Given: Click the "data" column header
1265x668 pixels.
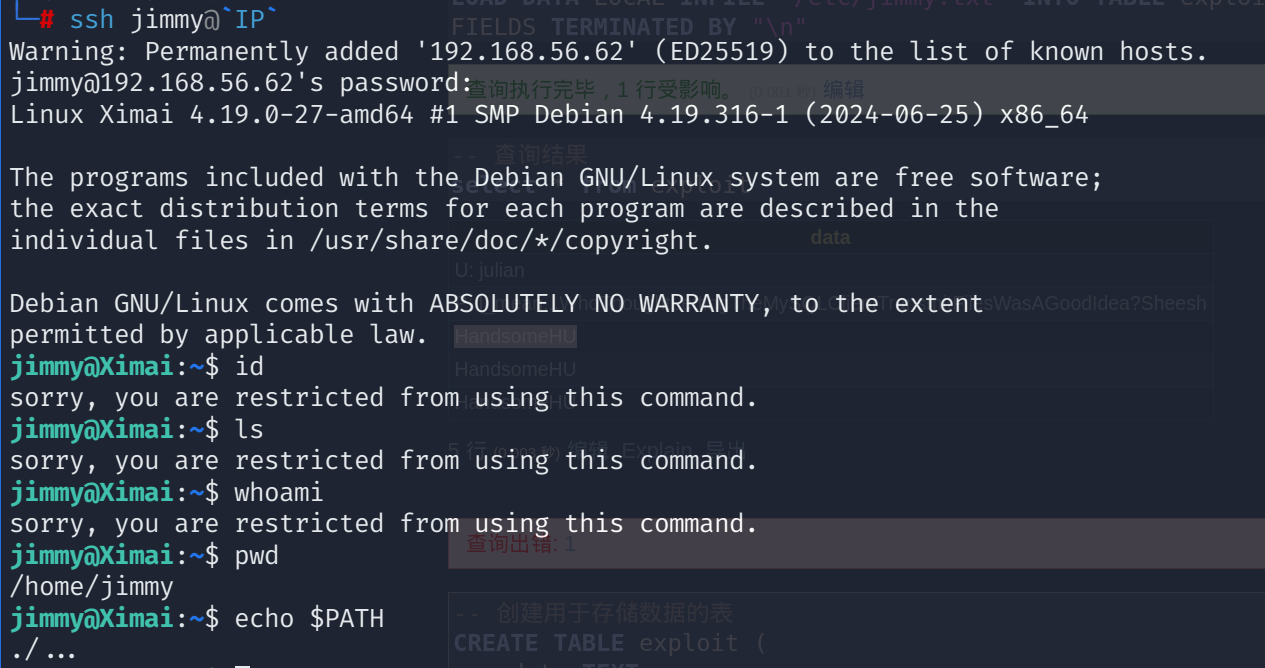Looking at the screenshot, I should click(x=830, y=237).
